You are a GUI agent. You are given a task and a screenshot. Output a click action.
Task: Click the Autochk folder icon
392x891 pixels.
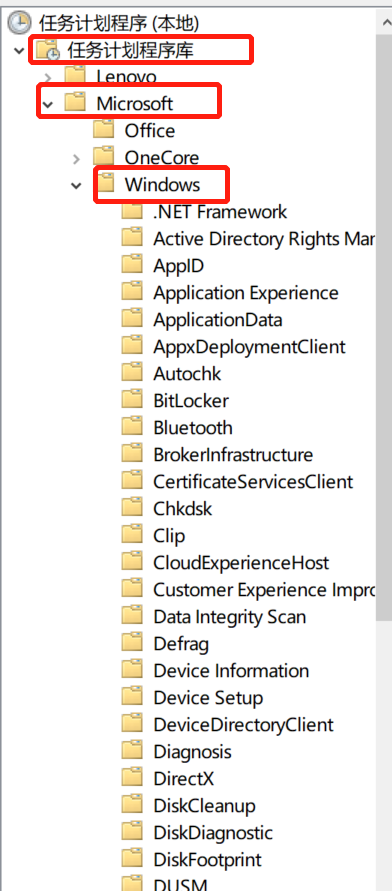132,373
